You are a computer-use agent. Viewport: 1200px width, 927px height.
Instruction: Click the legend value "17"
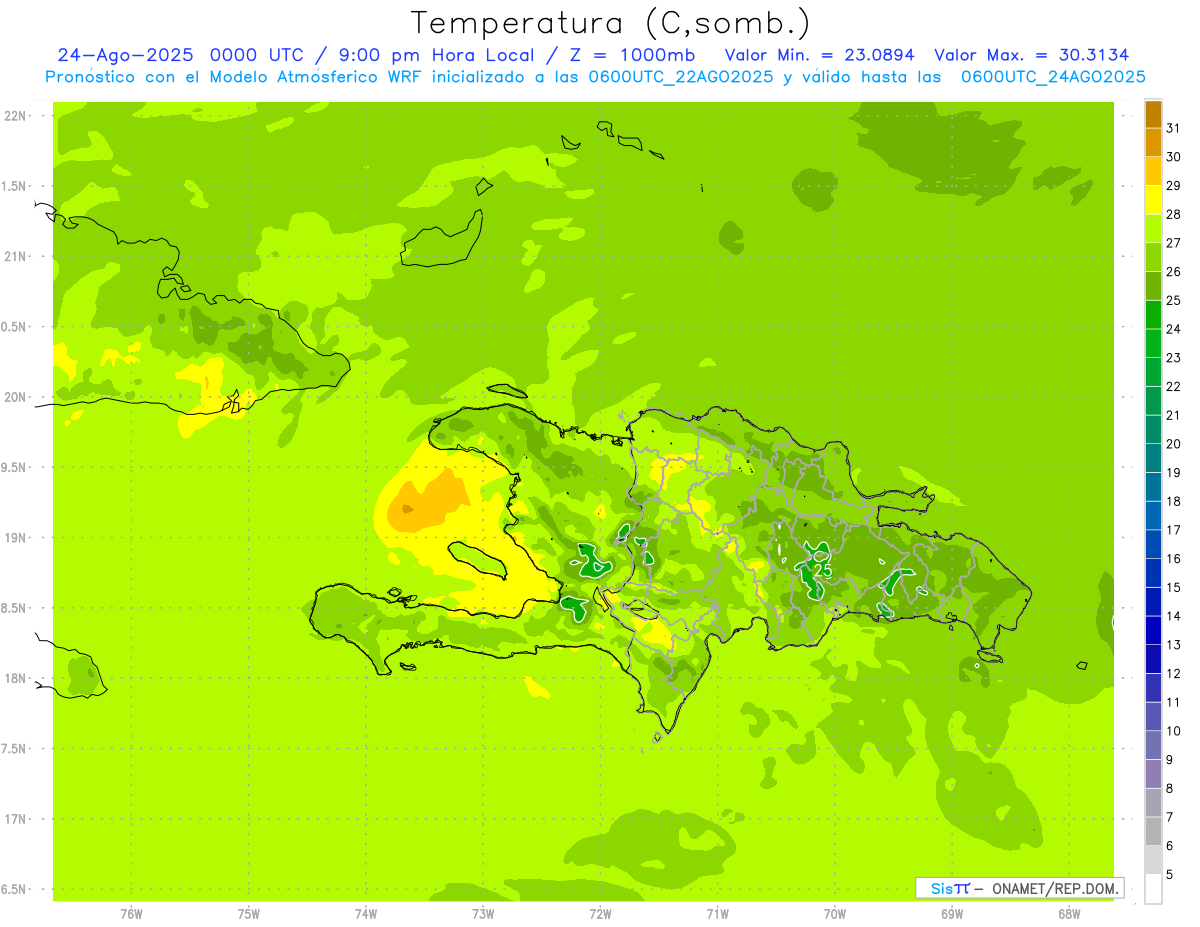1173,530
